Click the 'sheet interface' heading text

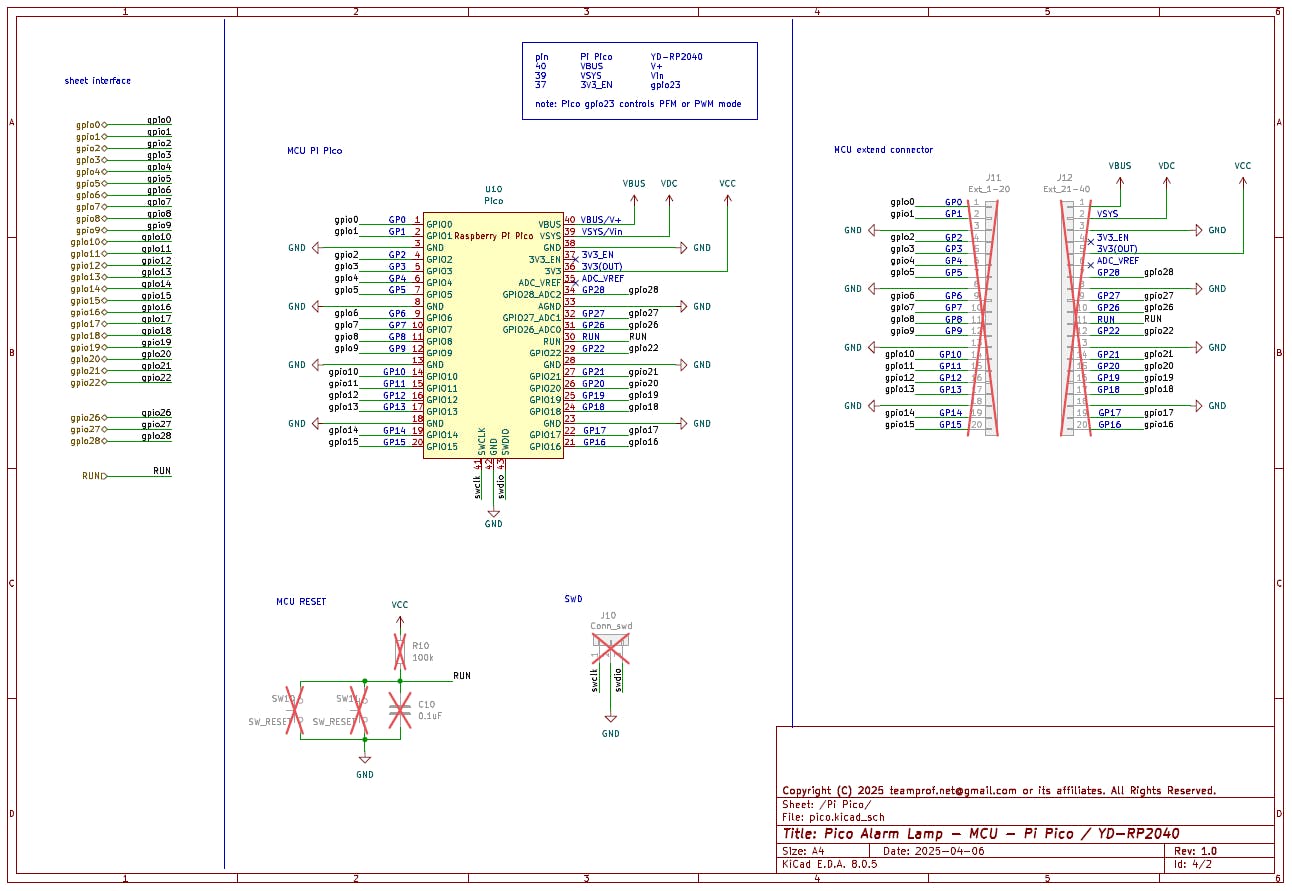(97, 81)
